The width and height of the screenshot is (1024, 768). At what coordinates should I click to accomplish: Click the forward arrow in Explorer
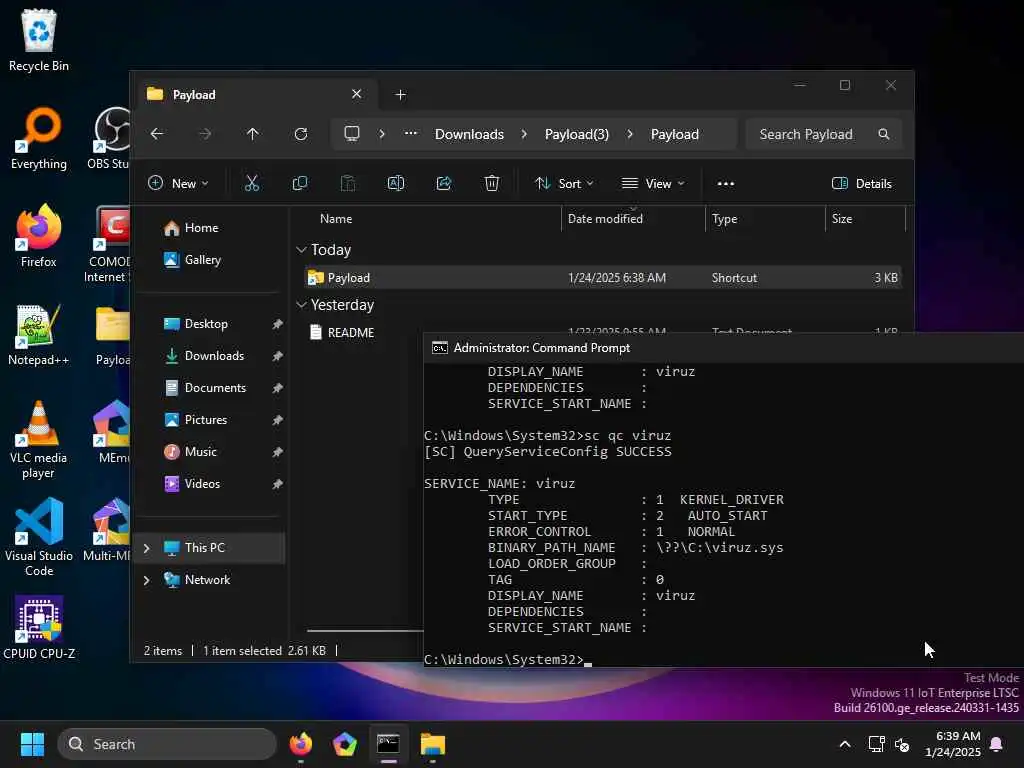tap(205, 134)
